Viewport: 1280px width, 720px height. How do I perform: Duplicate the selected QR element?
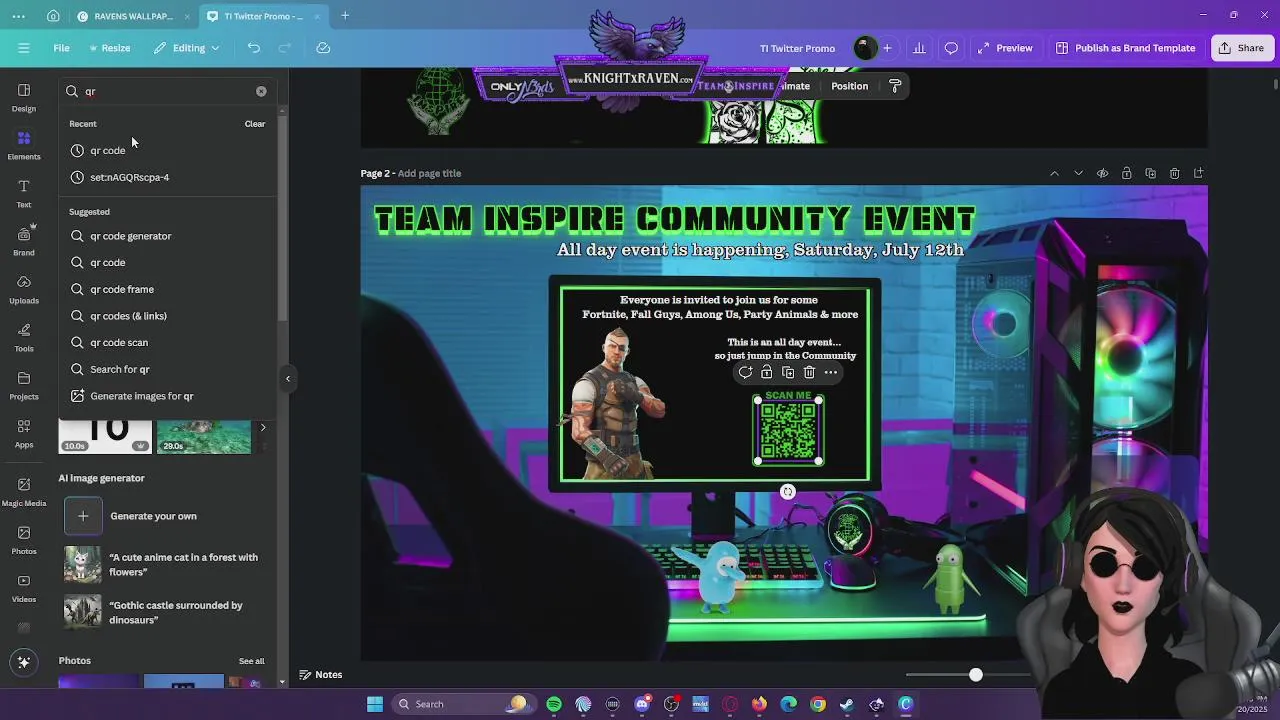click(788, 372)
